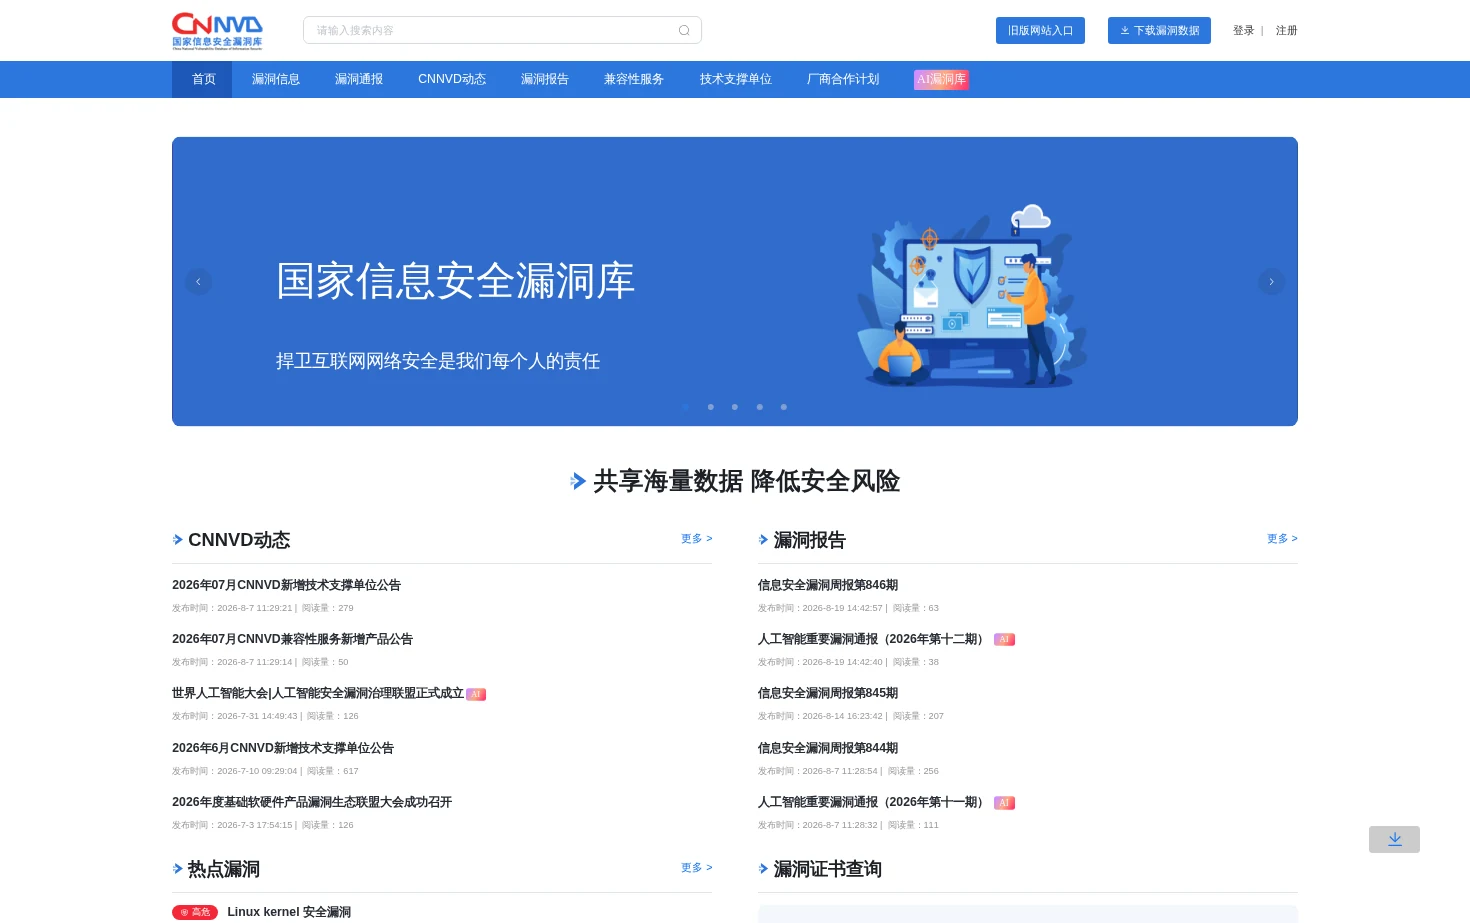This screenshot has height=923, width=1470.
Task: Open the 漏洞信息 menu
Action: coord(275,79)
